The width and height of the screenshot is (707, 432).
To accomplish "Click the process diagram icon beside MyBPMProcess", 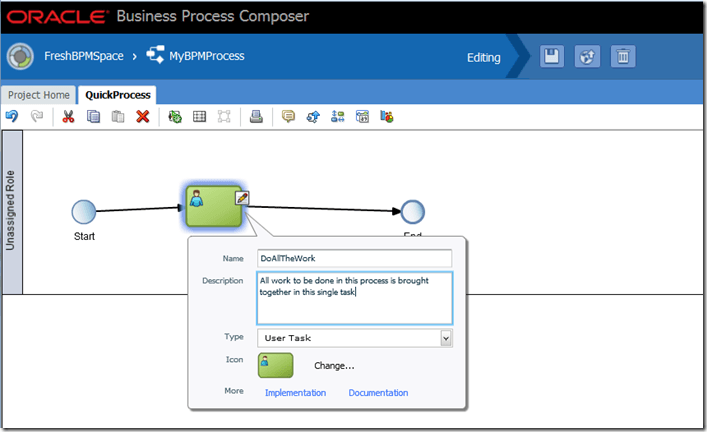I will coord(155,55).
